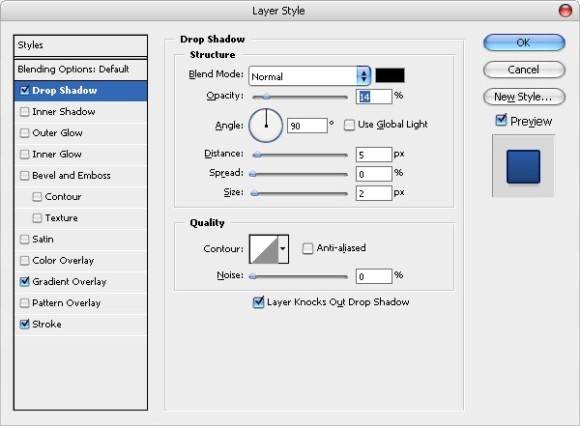Select the Drop Shadow style row
580x426 pixels.
81,91
